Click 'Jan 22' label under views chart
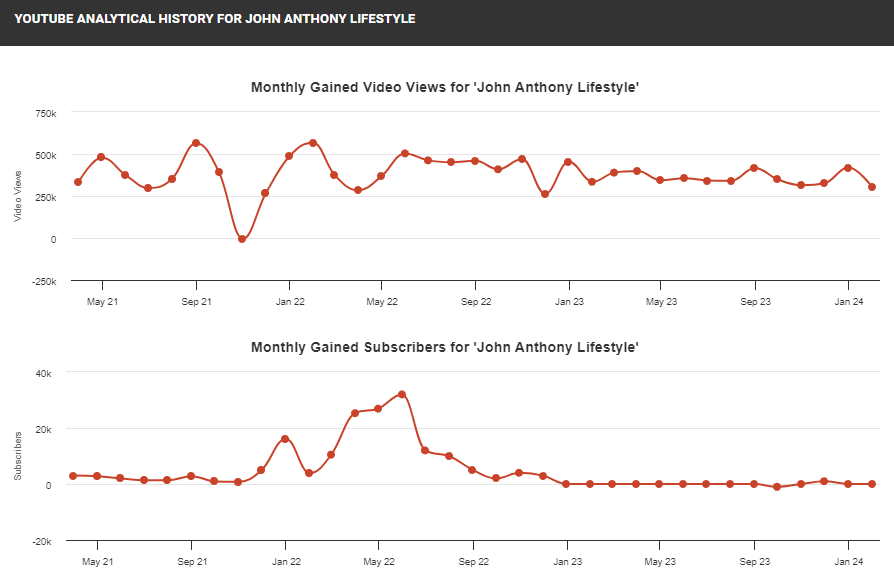 click(290, 302)
